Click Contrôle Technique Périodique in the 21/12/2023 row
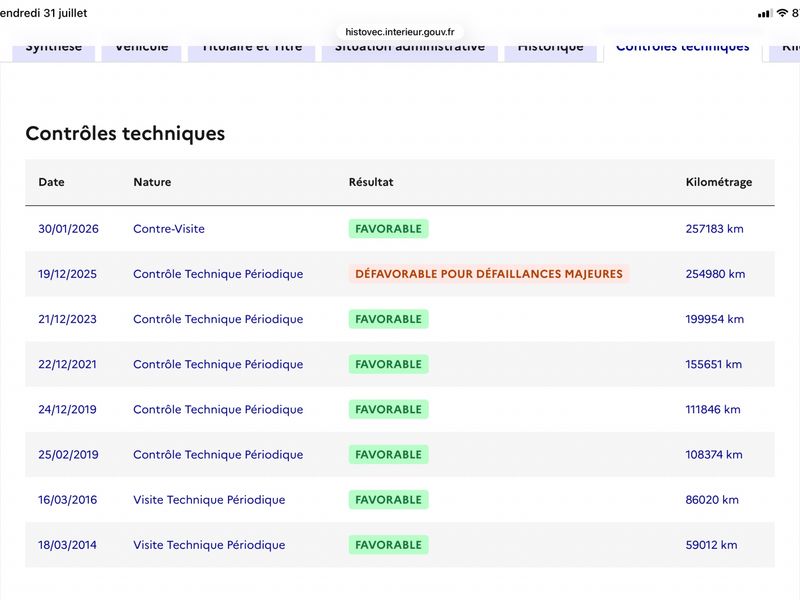The height and width of the screenshot is (600, 800). pyautogui.click(x=218, y=319)
